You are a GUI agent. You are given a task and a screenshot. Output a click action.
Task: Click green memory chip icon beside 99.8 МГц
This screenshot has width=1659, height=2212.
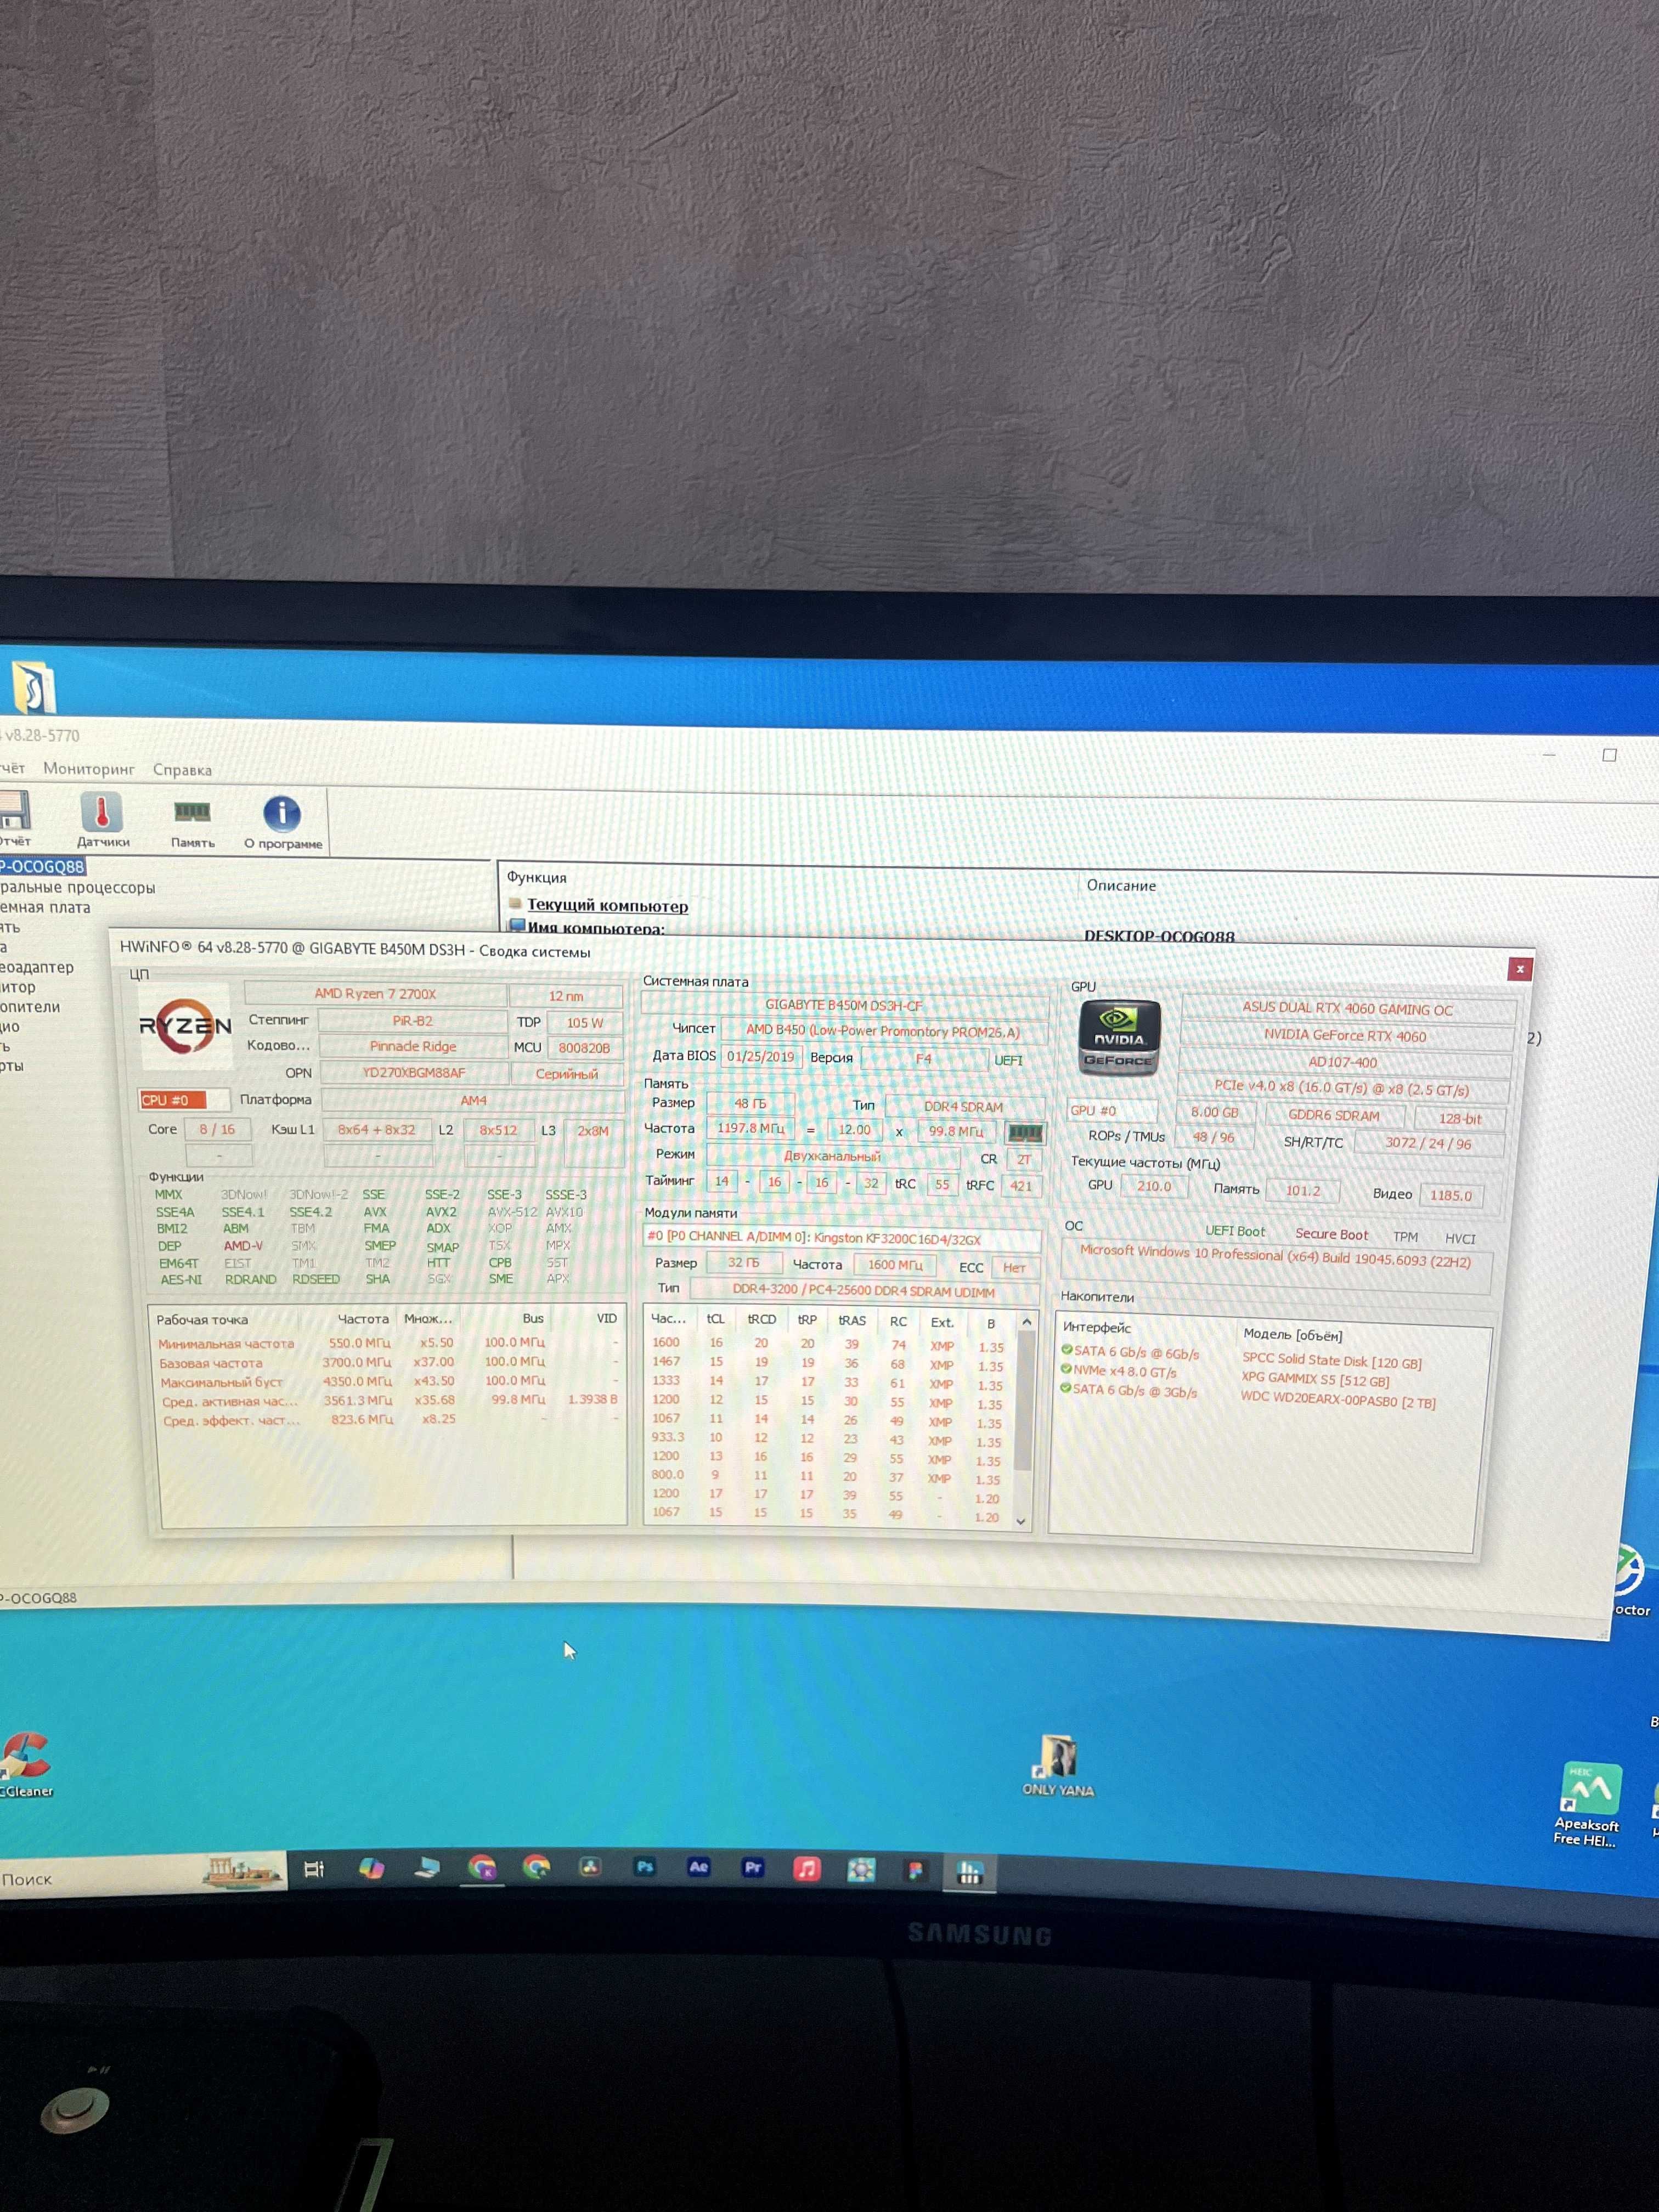pyautogui.click(x=1024, y=1132)
